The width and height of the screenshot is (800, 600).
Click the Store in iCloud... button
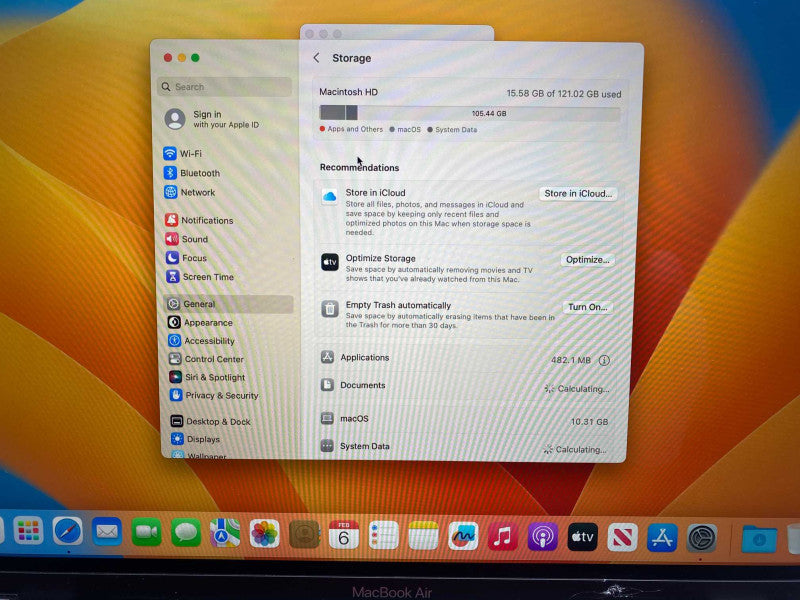[578, 193]
